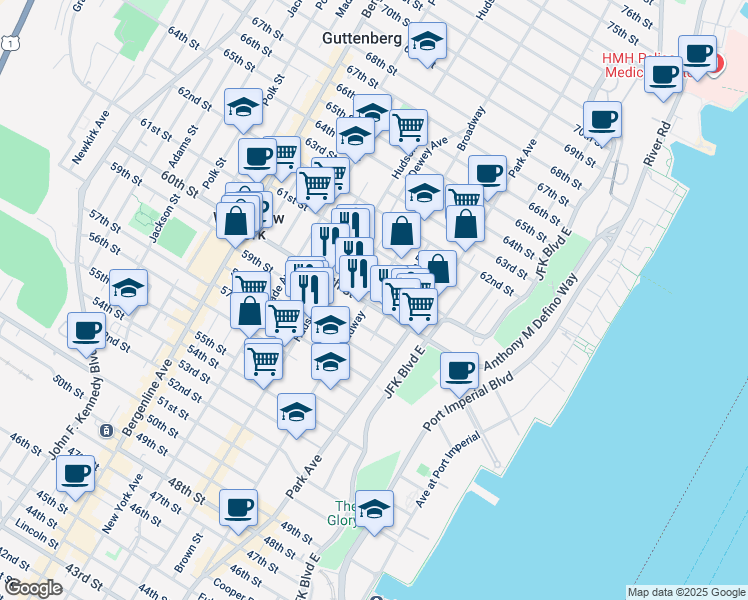The image size is (748, 600).
Task: Click the Lincoln St street label
Action: tap(37, 534)
